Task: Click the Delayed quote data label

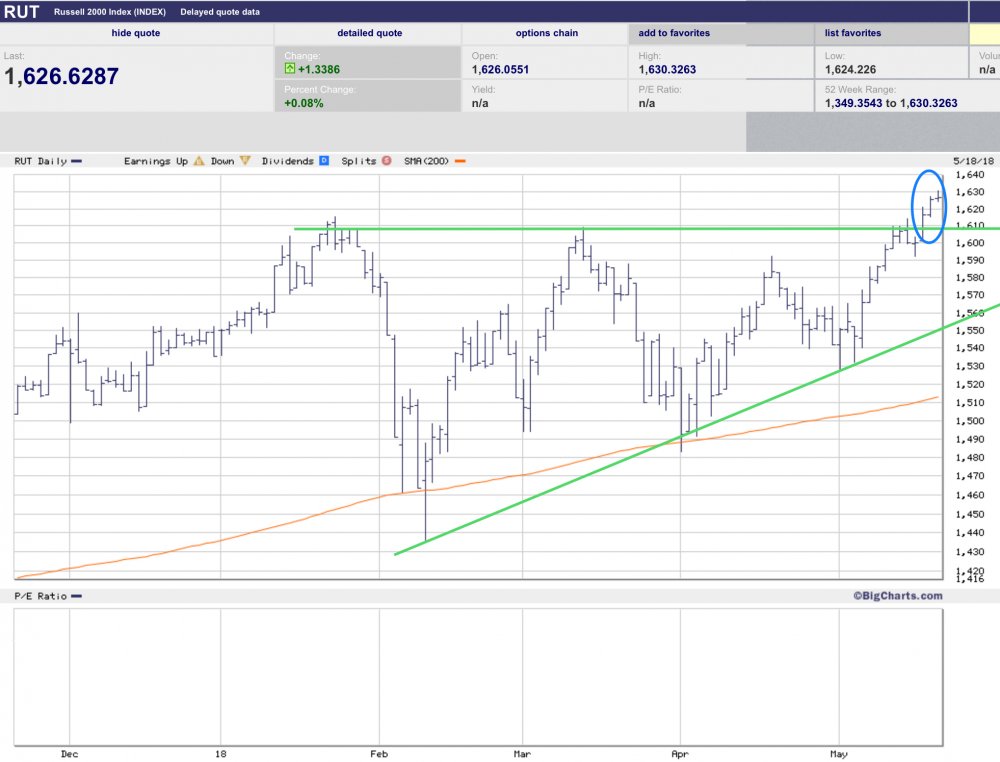Action: click(220, 12)
